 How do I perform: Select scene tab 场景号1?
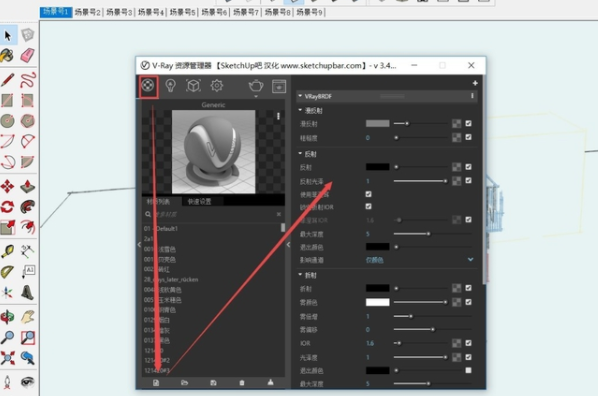coord(56,12)
